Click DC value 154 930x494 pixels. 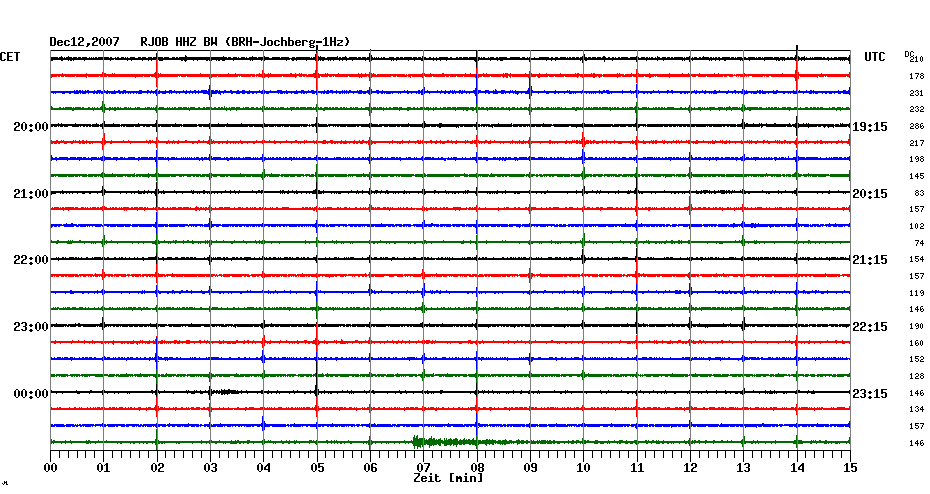[x=917, y=260]
